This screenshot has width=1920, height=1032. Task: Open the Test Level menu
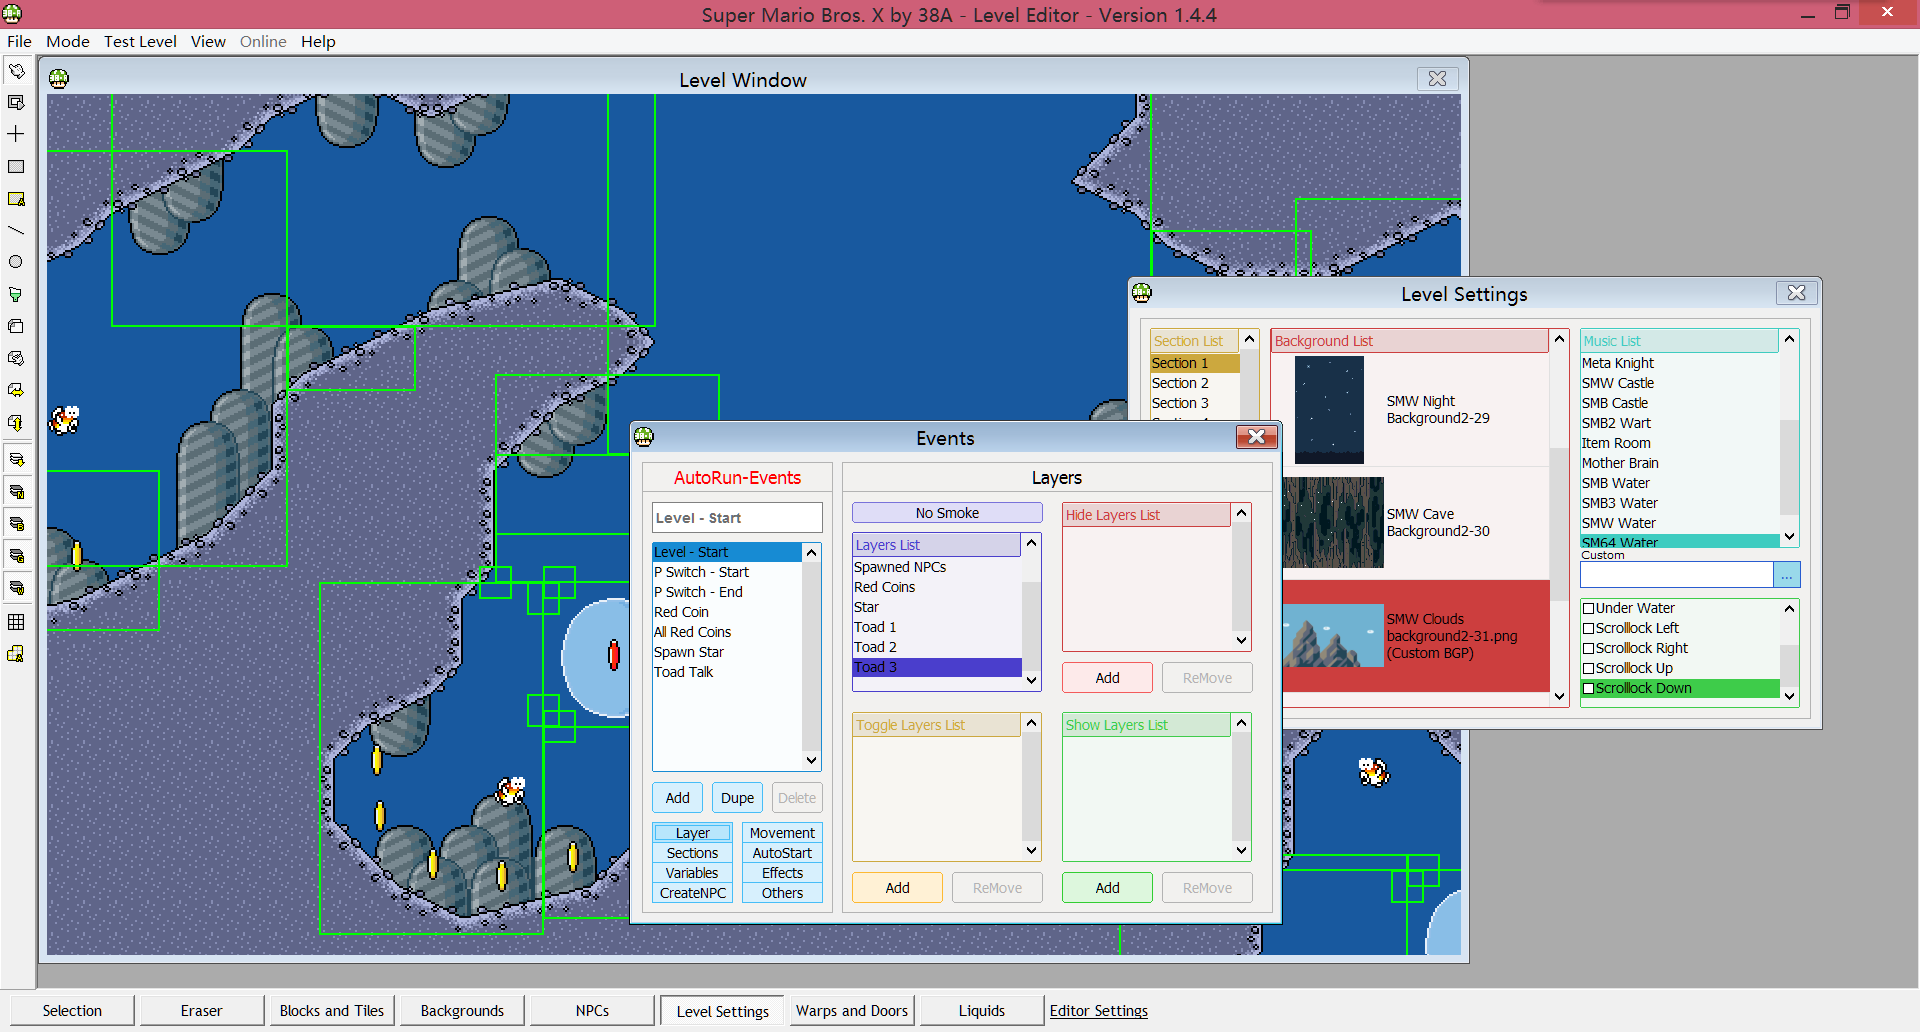click(x=140, y=41)
